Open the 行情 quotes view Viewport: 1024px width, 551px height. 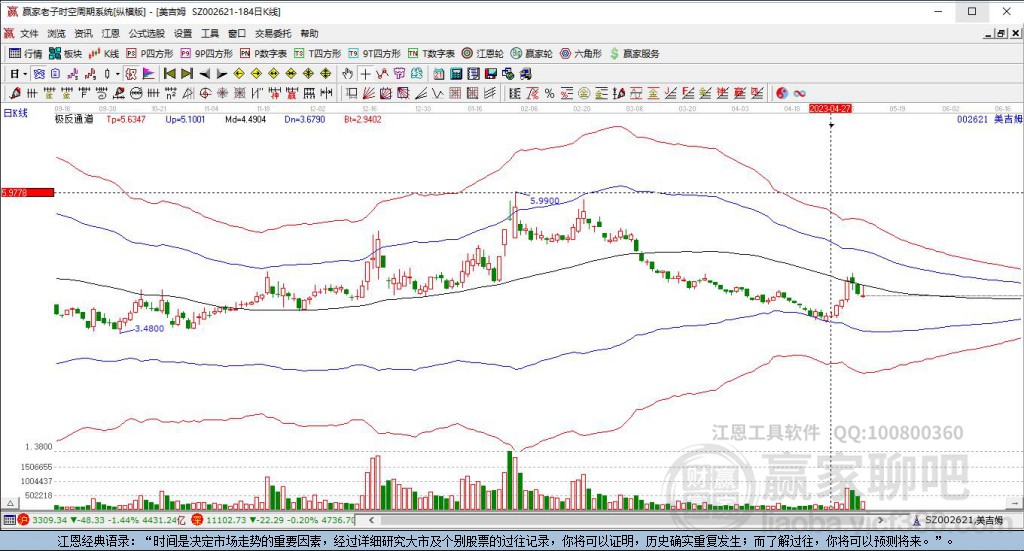pyautogui.click(x=25, y=54)
